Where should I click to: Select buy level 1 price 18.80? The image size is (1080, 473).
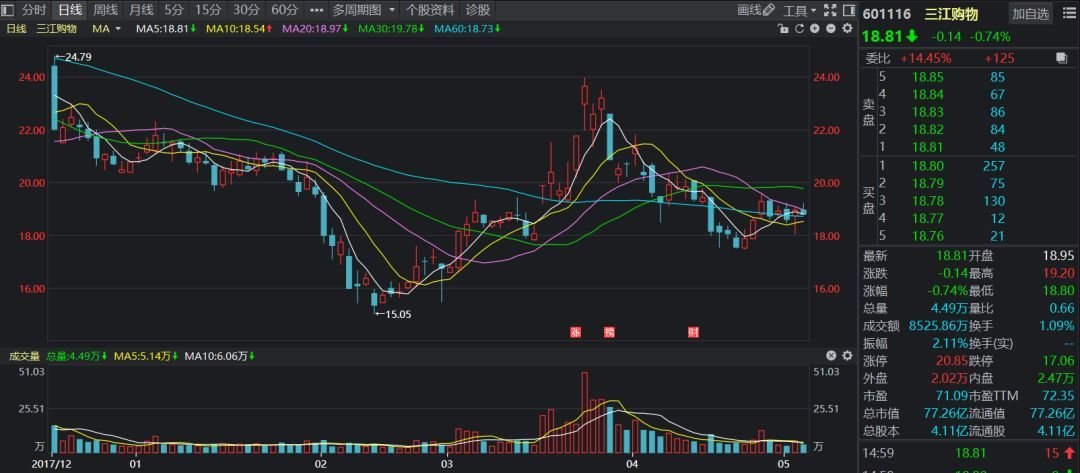pos(928,166)
